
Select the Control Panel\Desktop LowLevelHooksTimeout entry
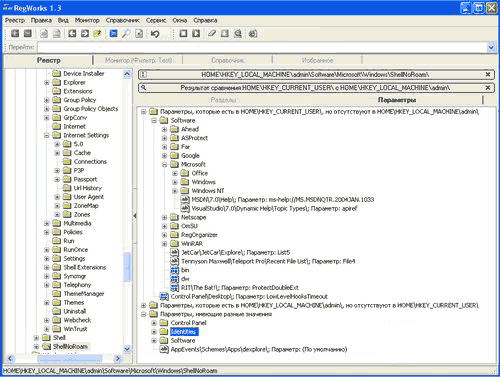(249, 296)
